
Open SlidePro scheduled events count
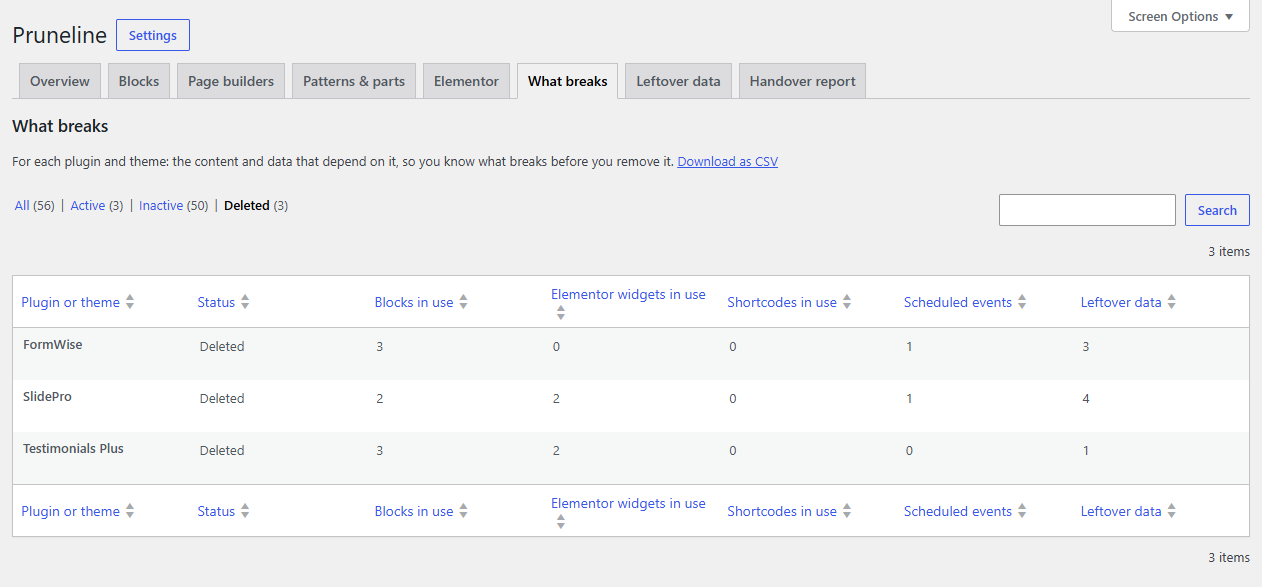point(909,398)
